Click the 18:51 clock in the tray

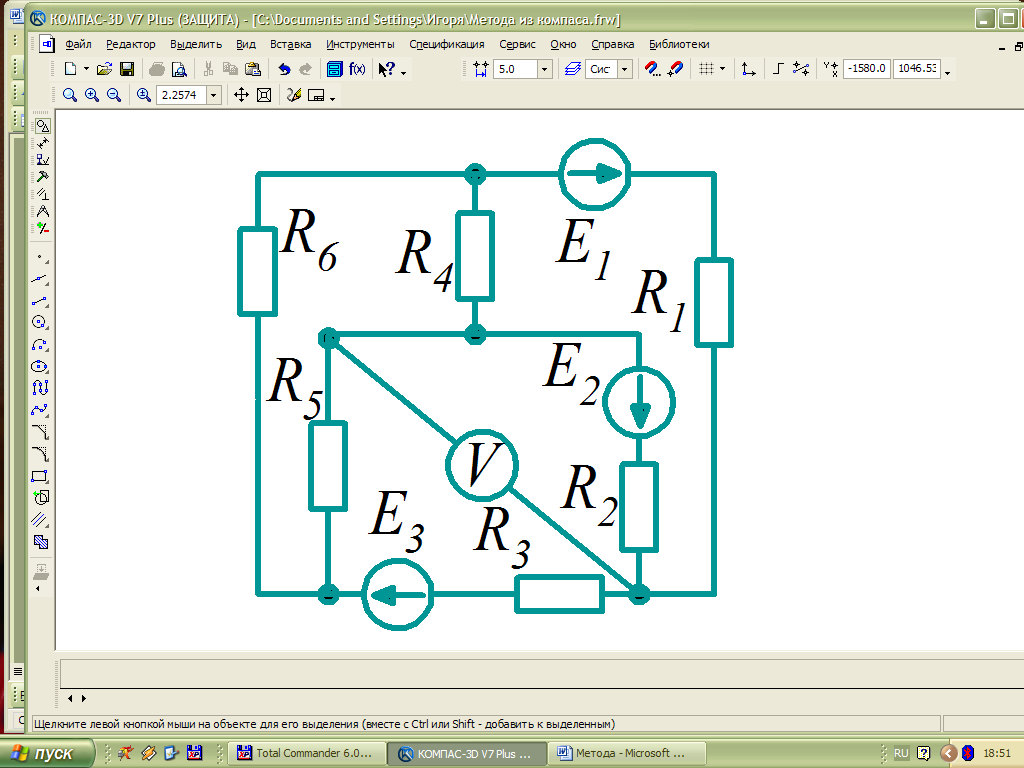click(x=997, y=754)
